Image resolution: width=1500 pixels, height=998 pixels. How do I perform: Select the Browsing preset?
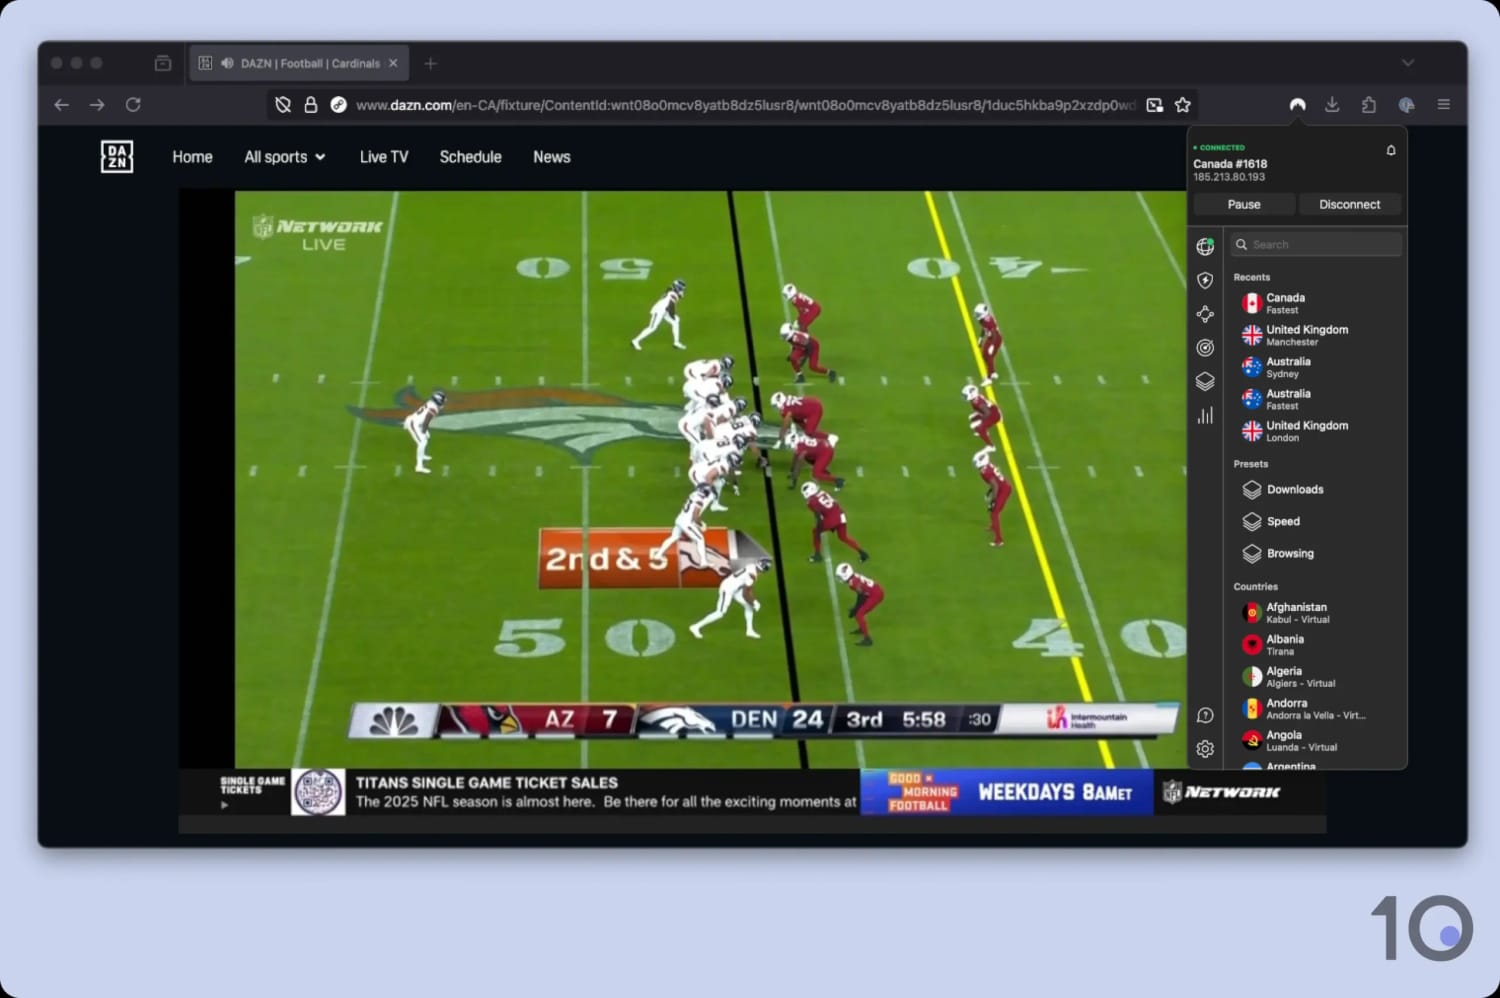pyautogui.click(x=1316, y=553)
